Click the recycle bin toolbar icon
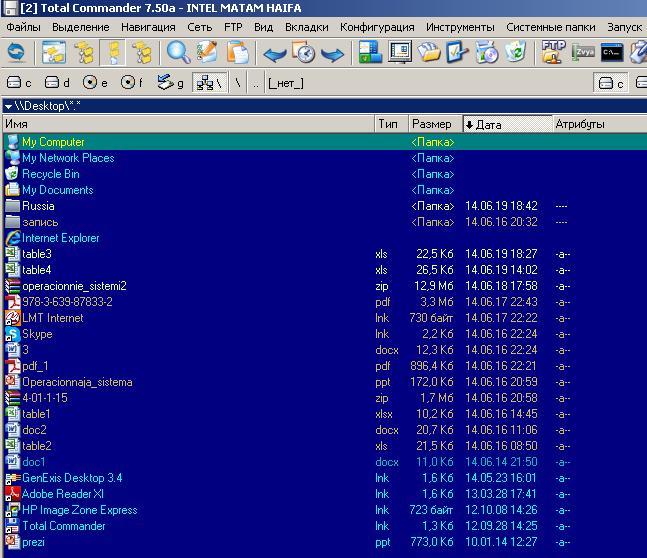This screenshot has width=647, height=558. pyautogui.click(x=516, y=52)
